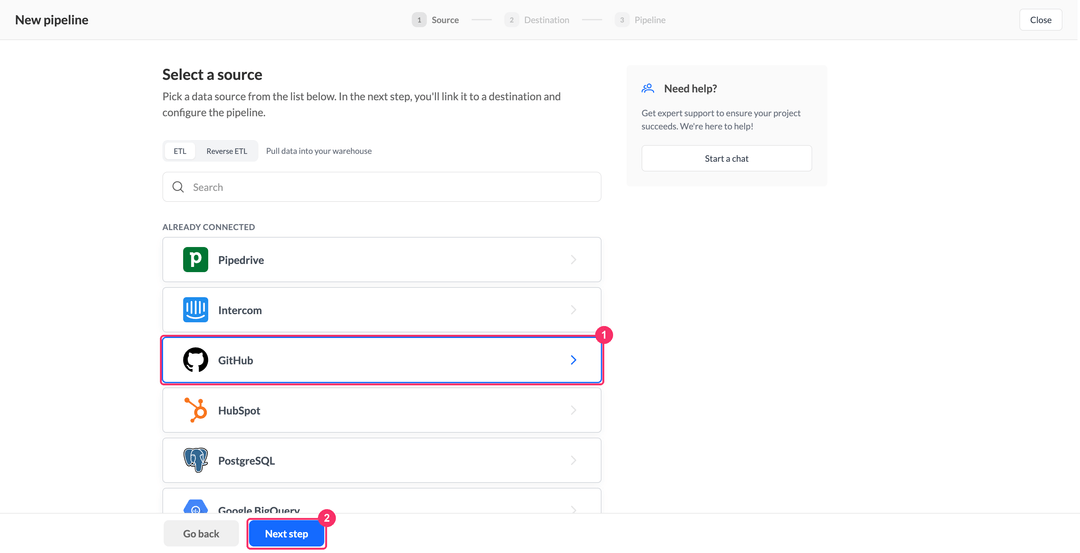Click the Need help? heading
The height and width of the screenshot is (553, 1080).
[690, 88]
